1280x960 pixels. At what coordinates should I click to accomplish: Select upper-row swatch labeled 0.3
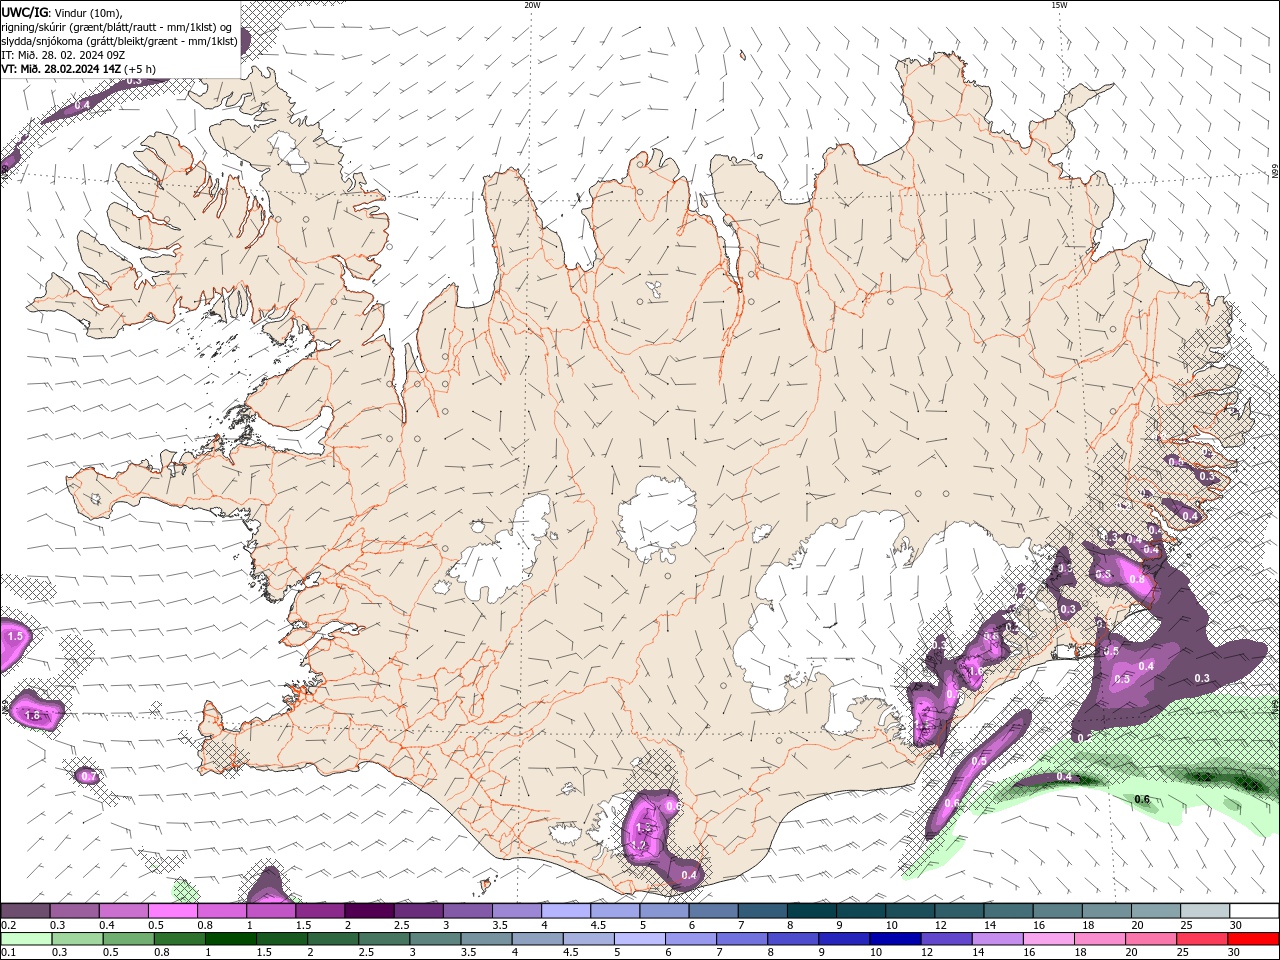74,911
